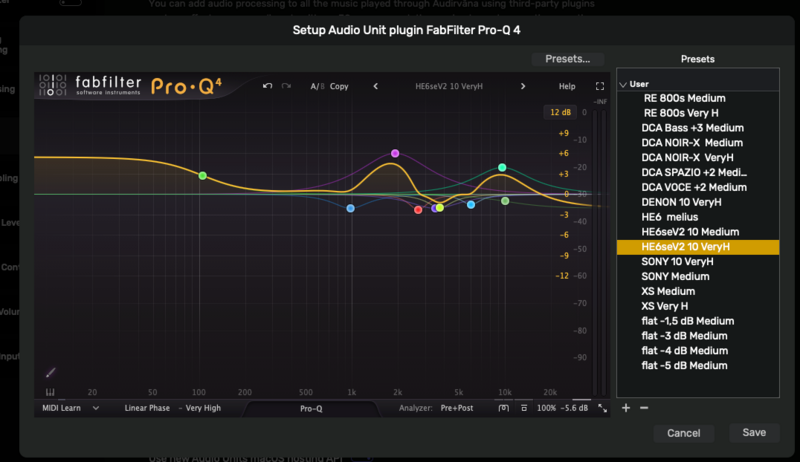Open the 12 dB display range dropdown

[560, 112]
